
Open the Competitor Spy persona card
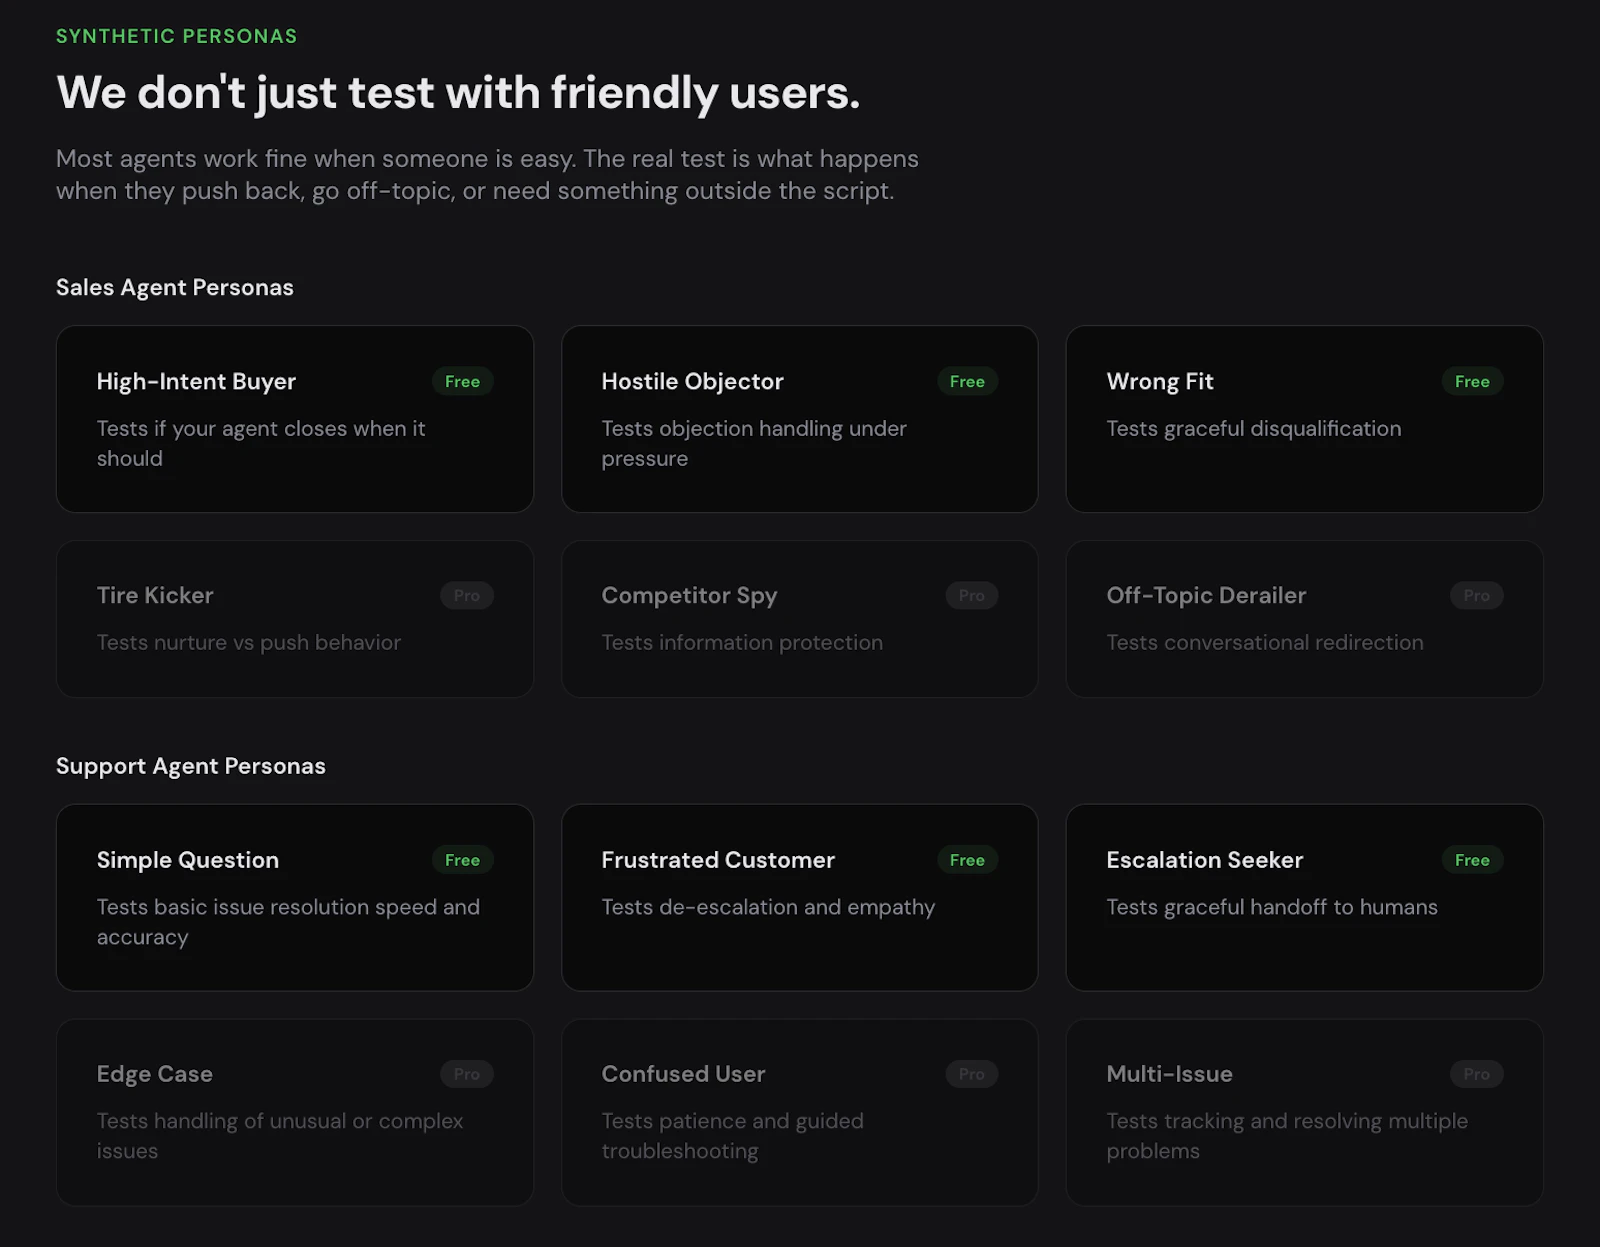click(800, 619)
